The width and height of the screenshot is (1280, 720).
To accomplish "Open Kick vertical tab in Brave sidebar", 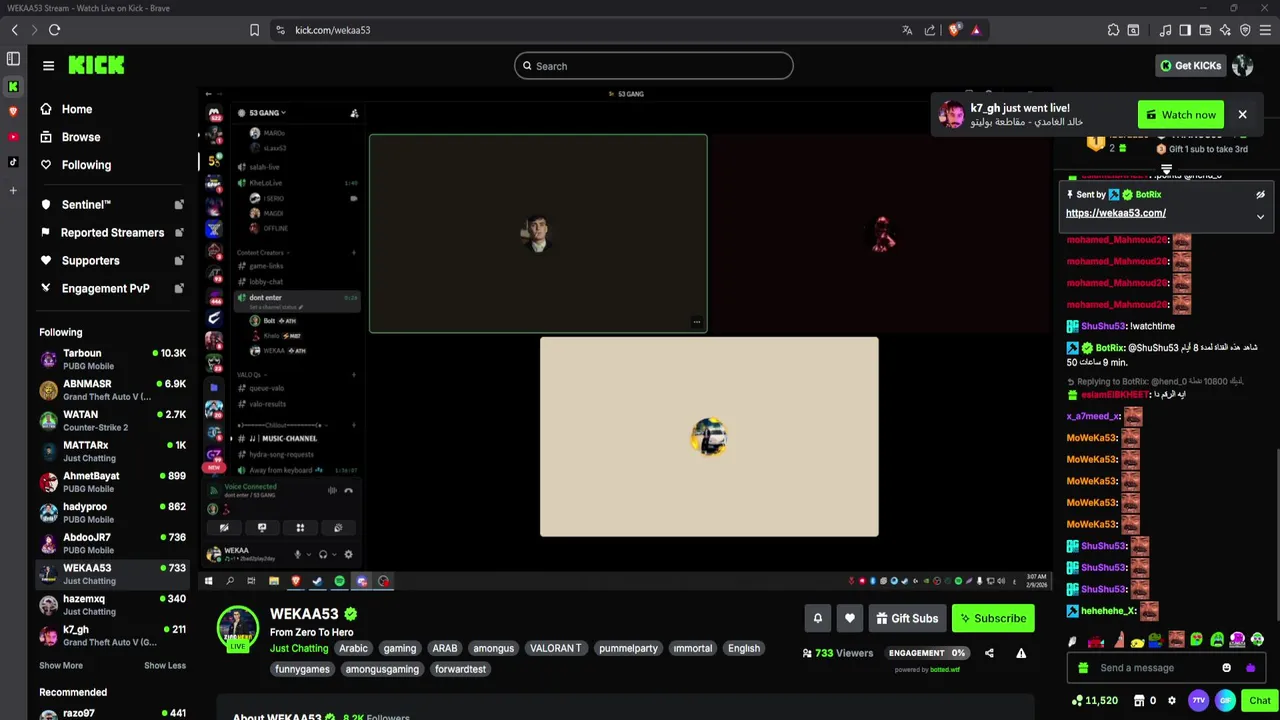I will (x=13, y=87).
